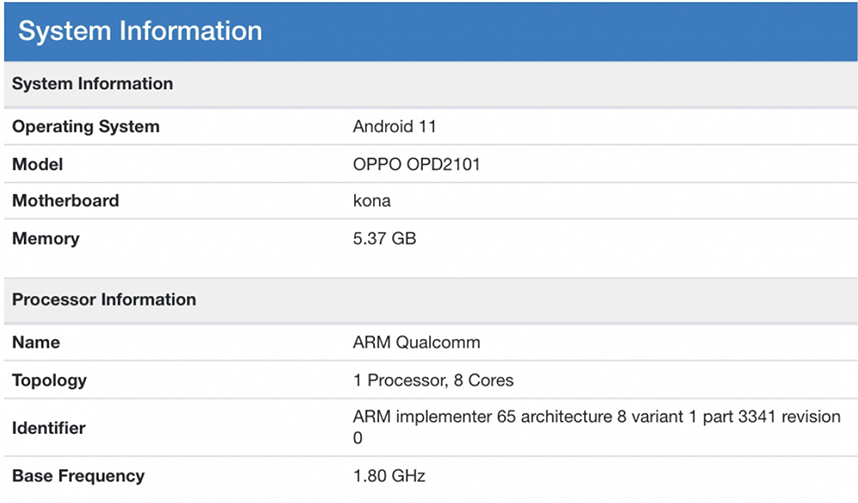The width and height of the screenshot is (858, 503).
Task: Click the 'Motherboard' row label
Action: [65, 201]
